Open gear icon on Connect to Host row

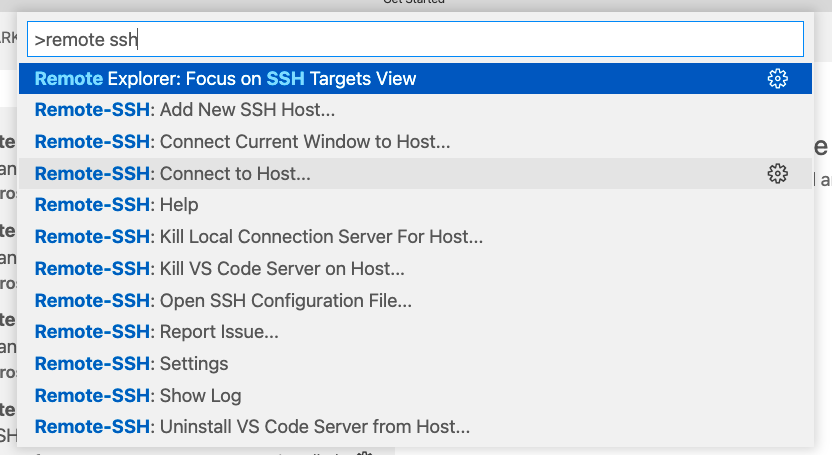[x=777, y=173]
